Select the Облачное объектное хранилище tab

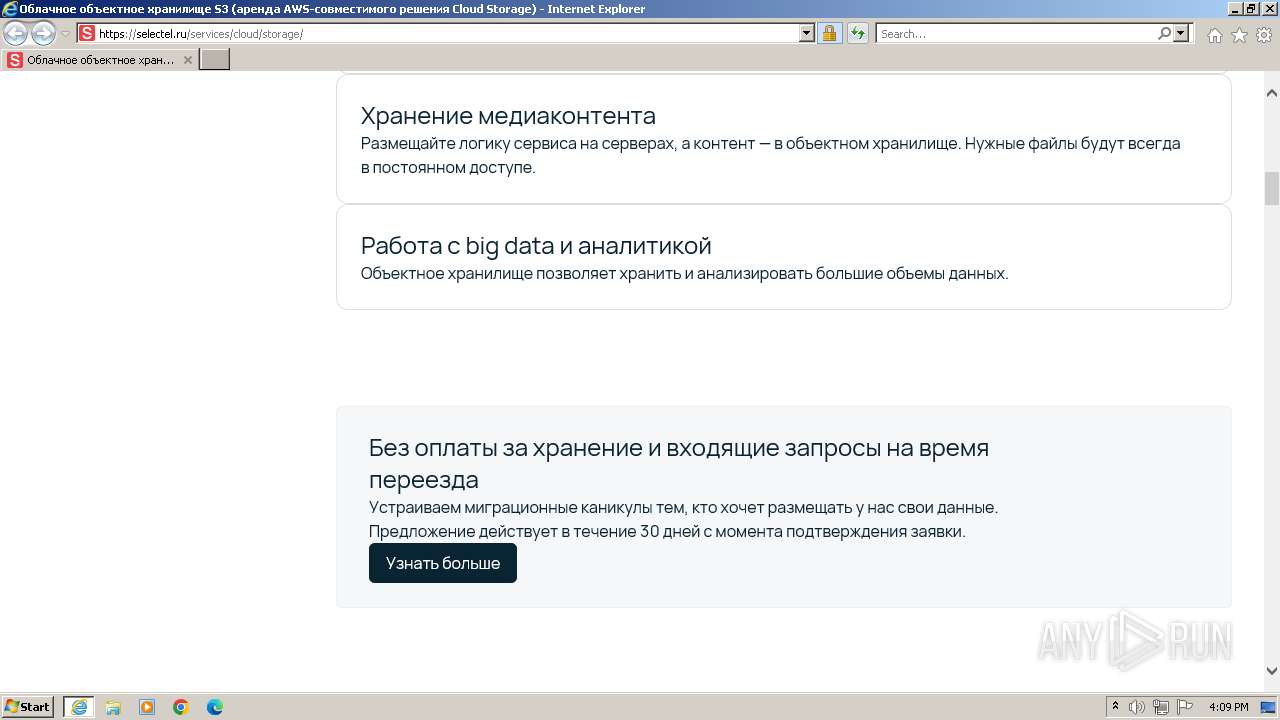point(100,60)
